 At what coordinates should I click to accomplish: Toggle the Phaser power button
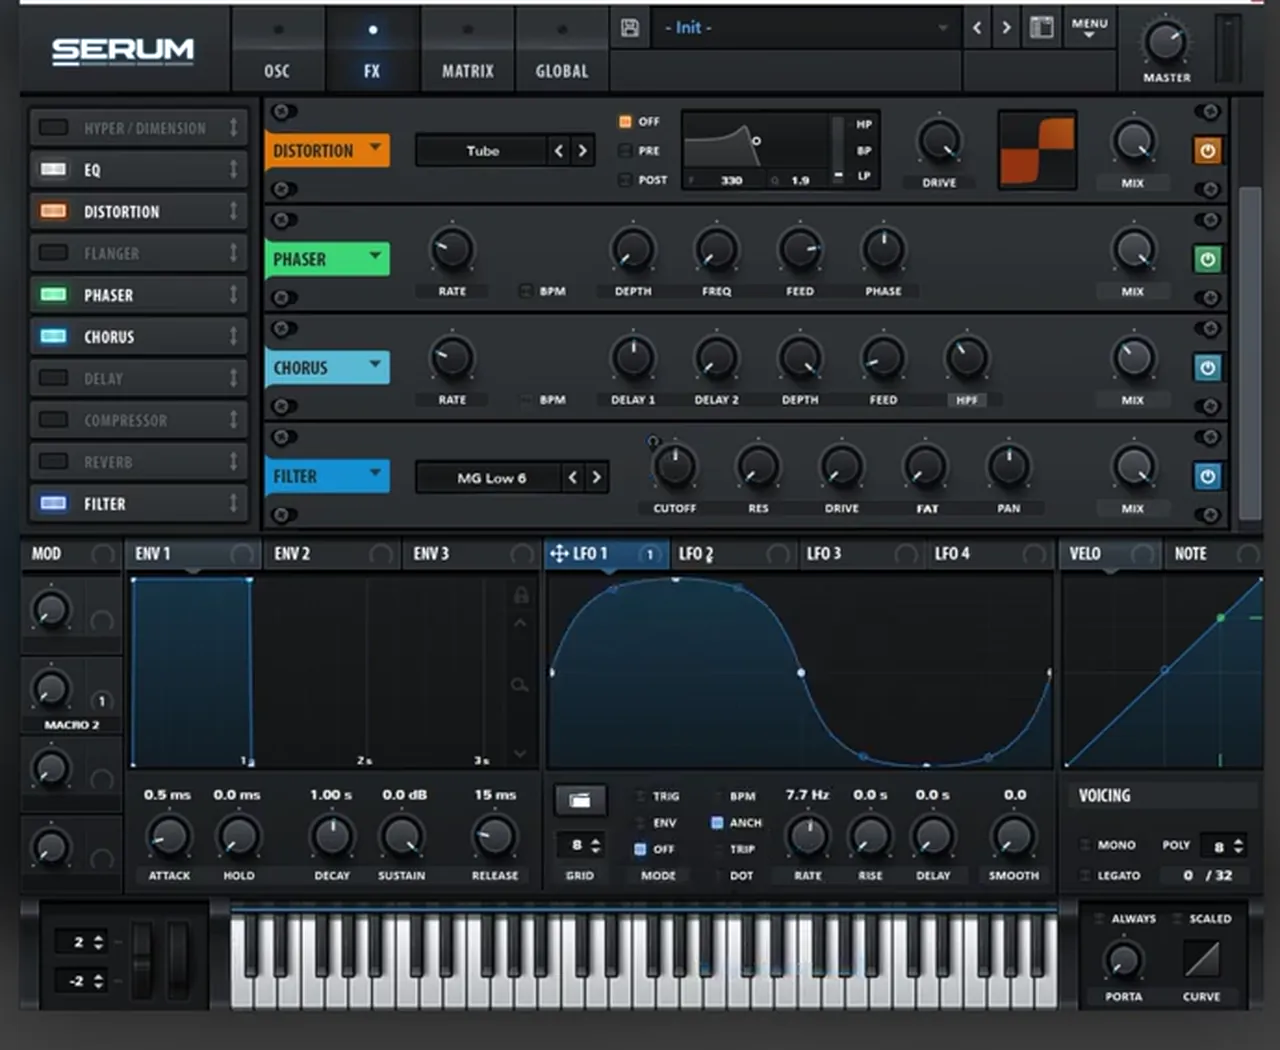coord(1207,260)
